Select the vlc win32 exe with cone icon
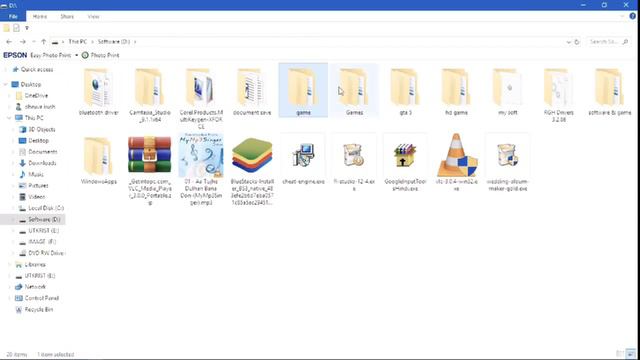 (456, 163)
